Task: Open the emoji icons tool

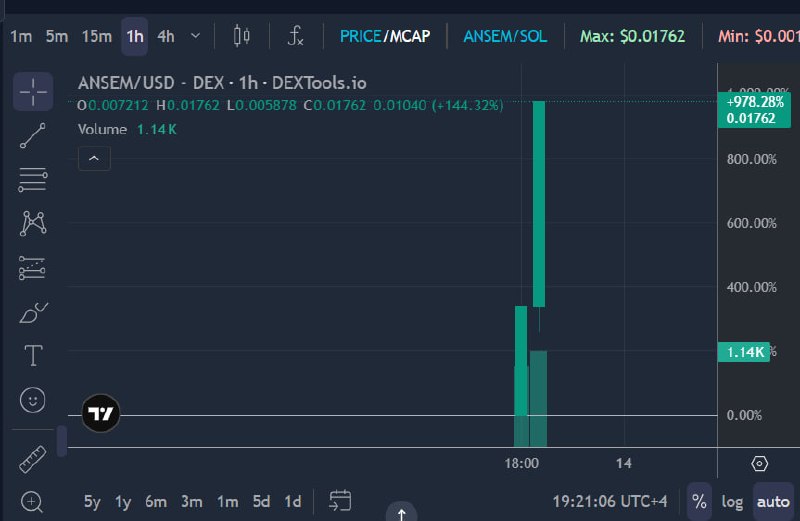Action: coord(33,400)
